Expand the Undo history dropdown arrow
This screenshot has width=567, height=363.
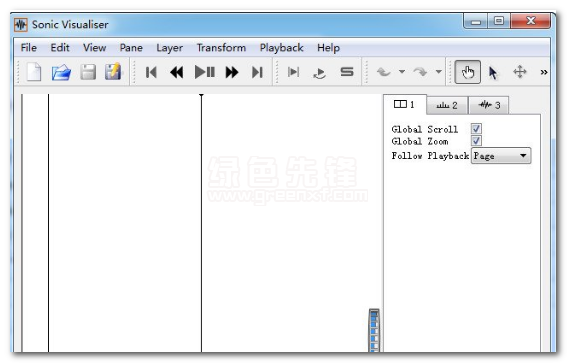tap(402, 72)
